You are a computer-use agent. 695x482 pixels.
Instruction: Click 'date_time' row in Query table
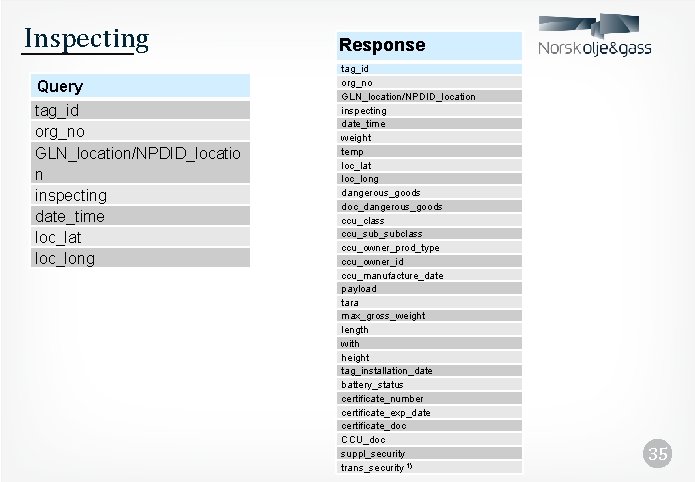coord(140,216)
